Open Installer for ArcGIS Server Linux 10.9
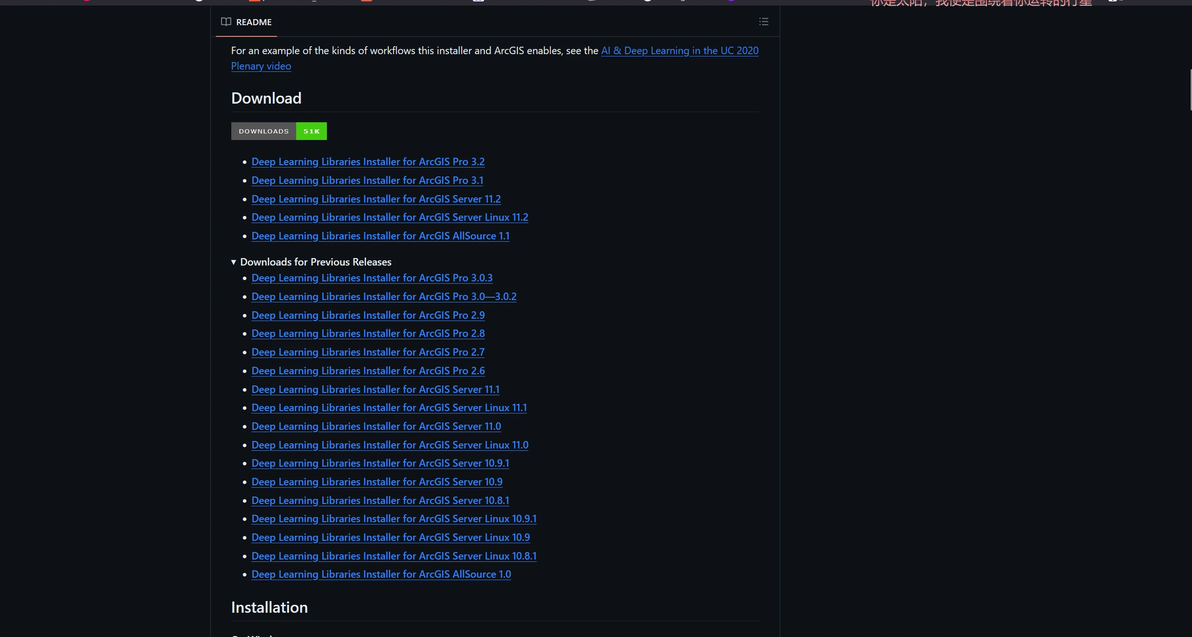 [x=391, y=537]
